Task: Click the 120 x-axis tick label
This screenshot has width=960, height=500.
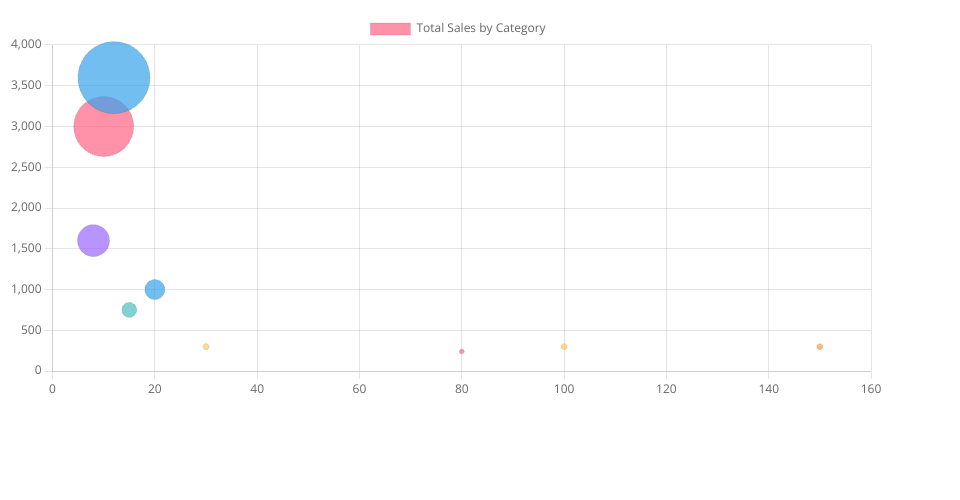Action: [666, 389]
